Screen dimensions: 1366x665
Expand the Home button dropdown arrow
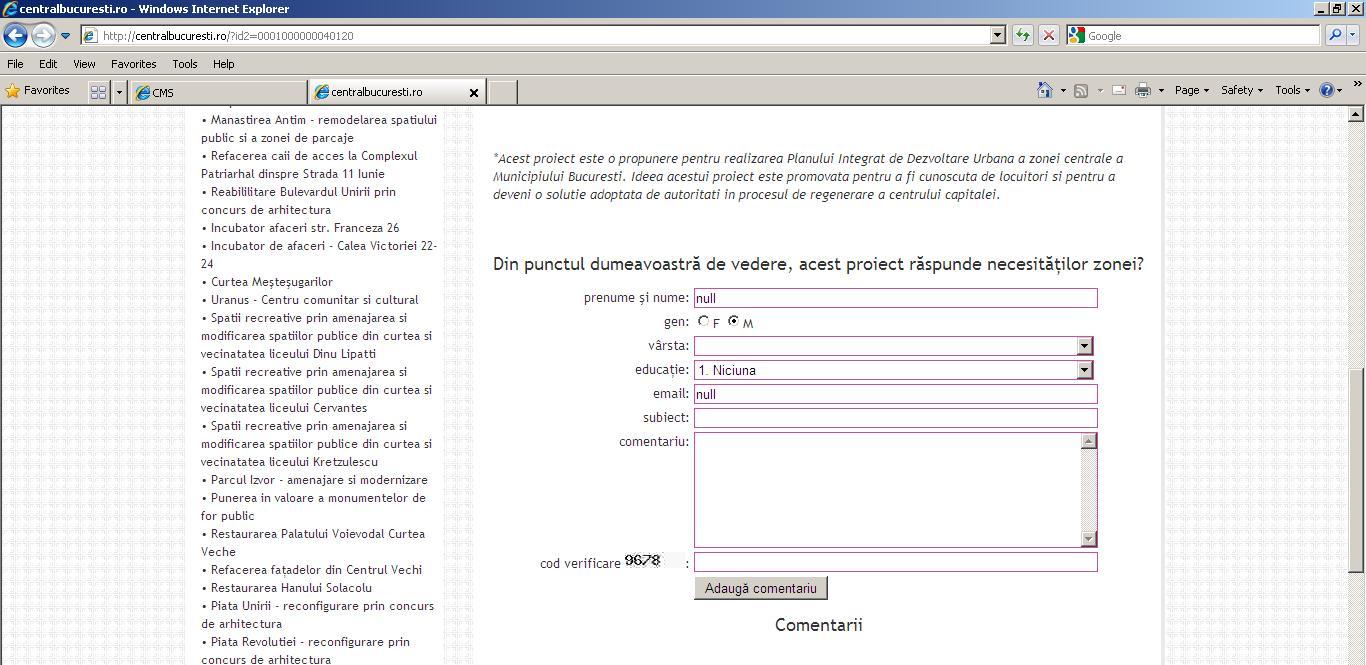[1063, 91]
